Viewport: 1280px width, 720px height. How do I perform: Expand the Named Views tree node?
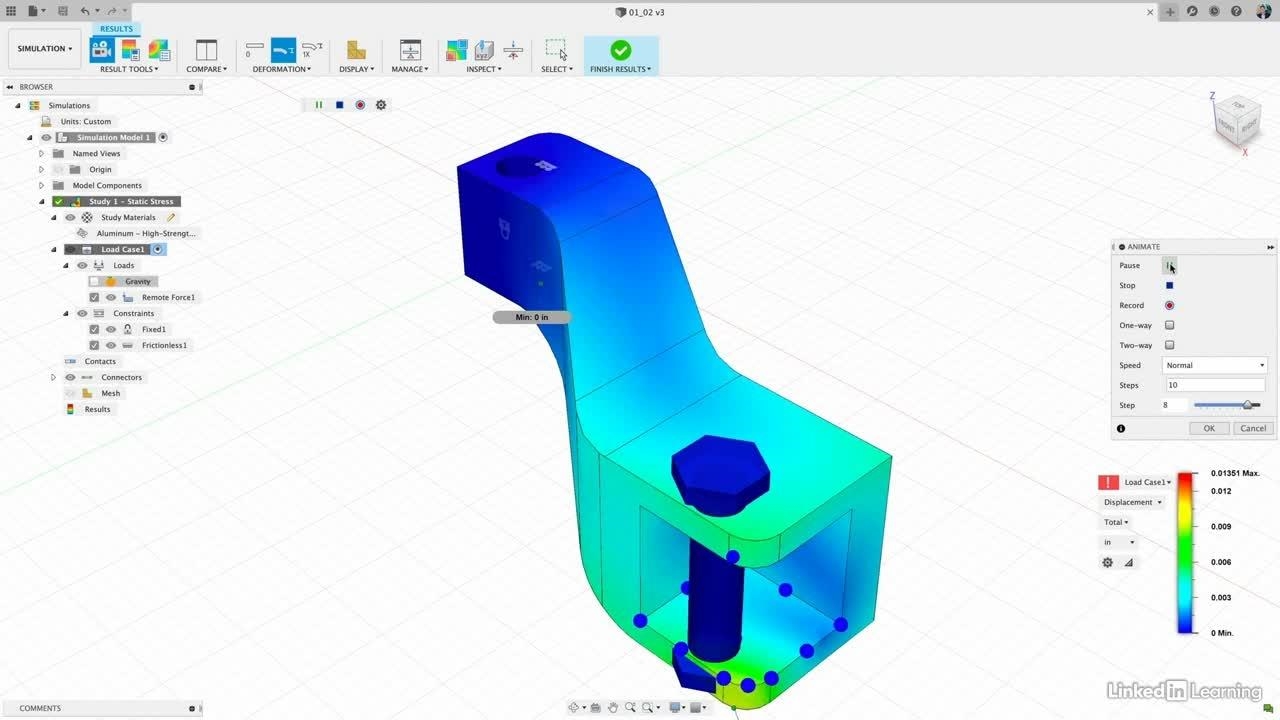(x=41, y=154)
